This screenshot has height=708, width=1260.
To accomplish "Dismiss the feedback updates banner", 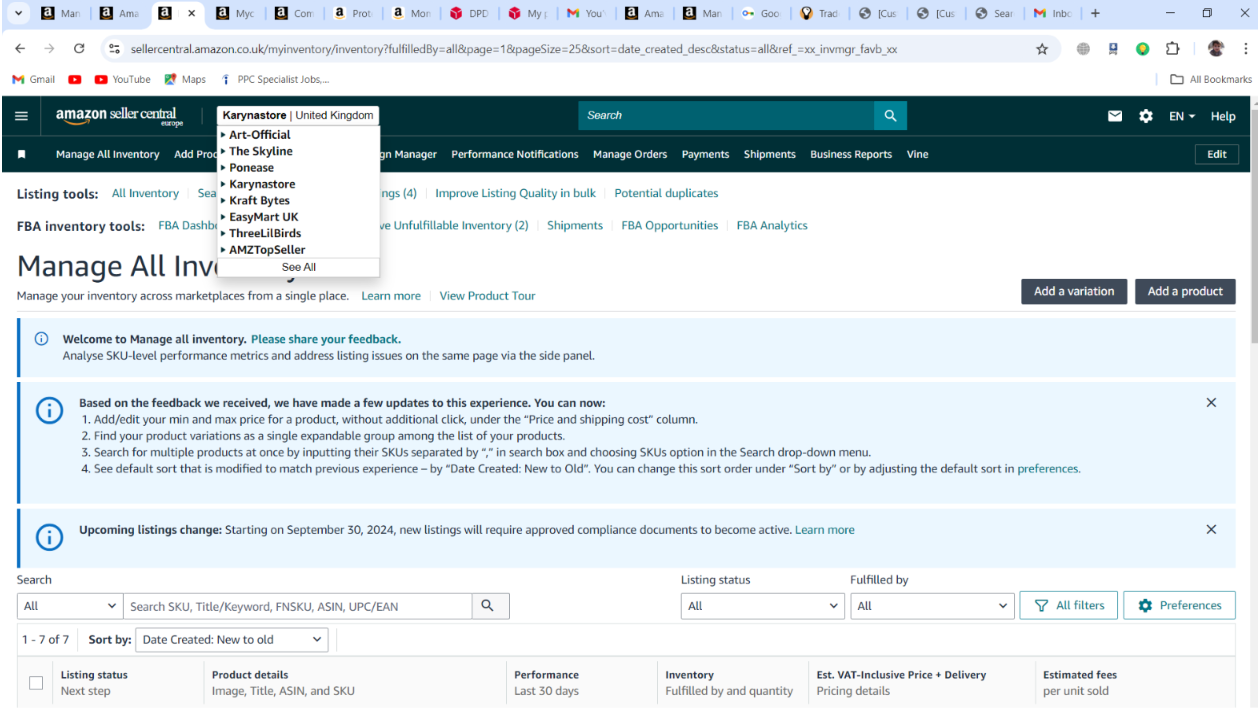I will pyautogui.click(x=1211, y=403).
